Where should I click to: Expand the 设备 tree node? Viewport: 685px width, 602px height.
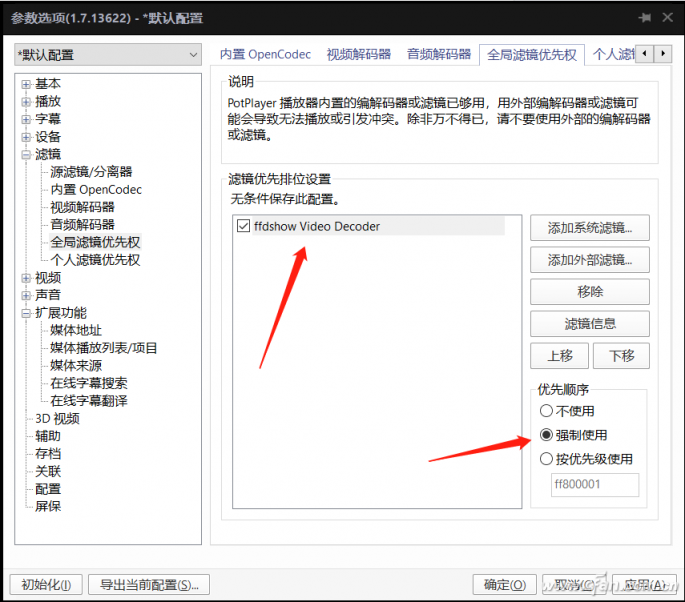[26, 137]
